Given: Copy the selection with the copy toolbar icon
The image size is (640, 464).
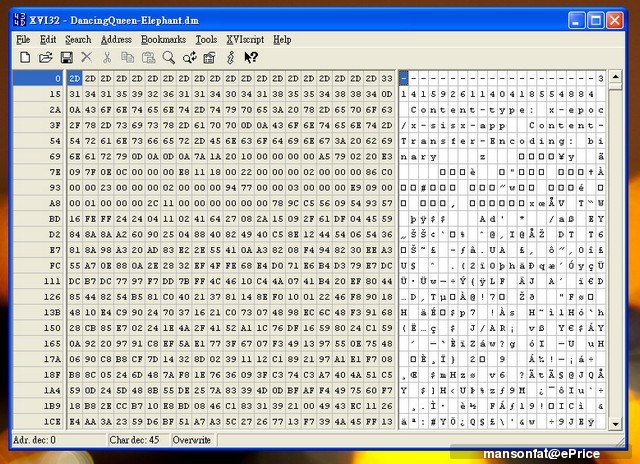Looking at the screenshot, I should pos(127,58).
